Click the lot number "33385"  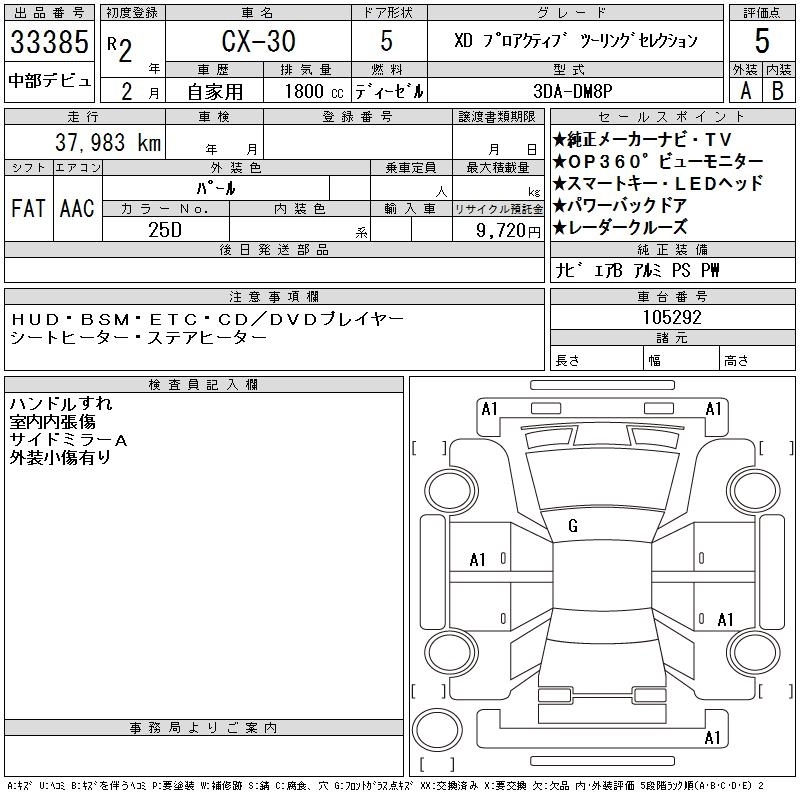(49, 42)
